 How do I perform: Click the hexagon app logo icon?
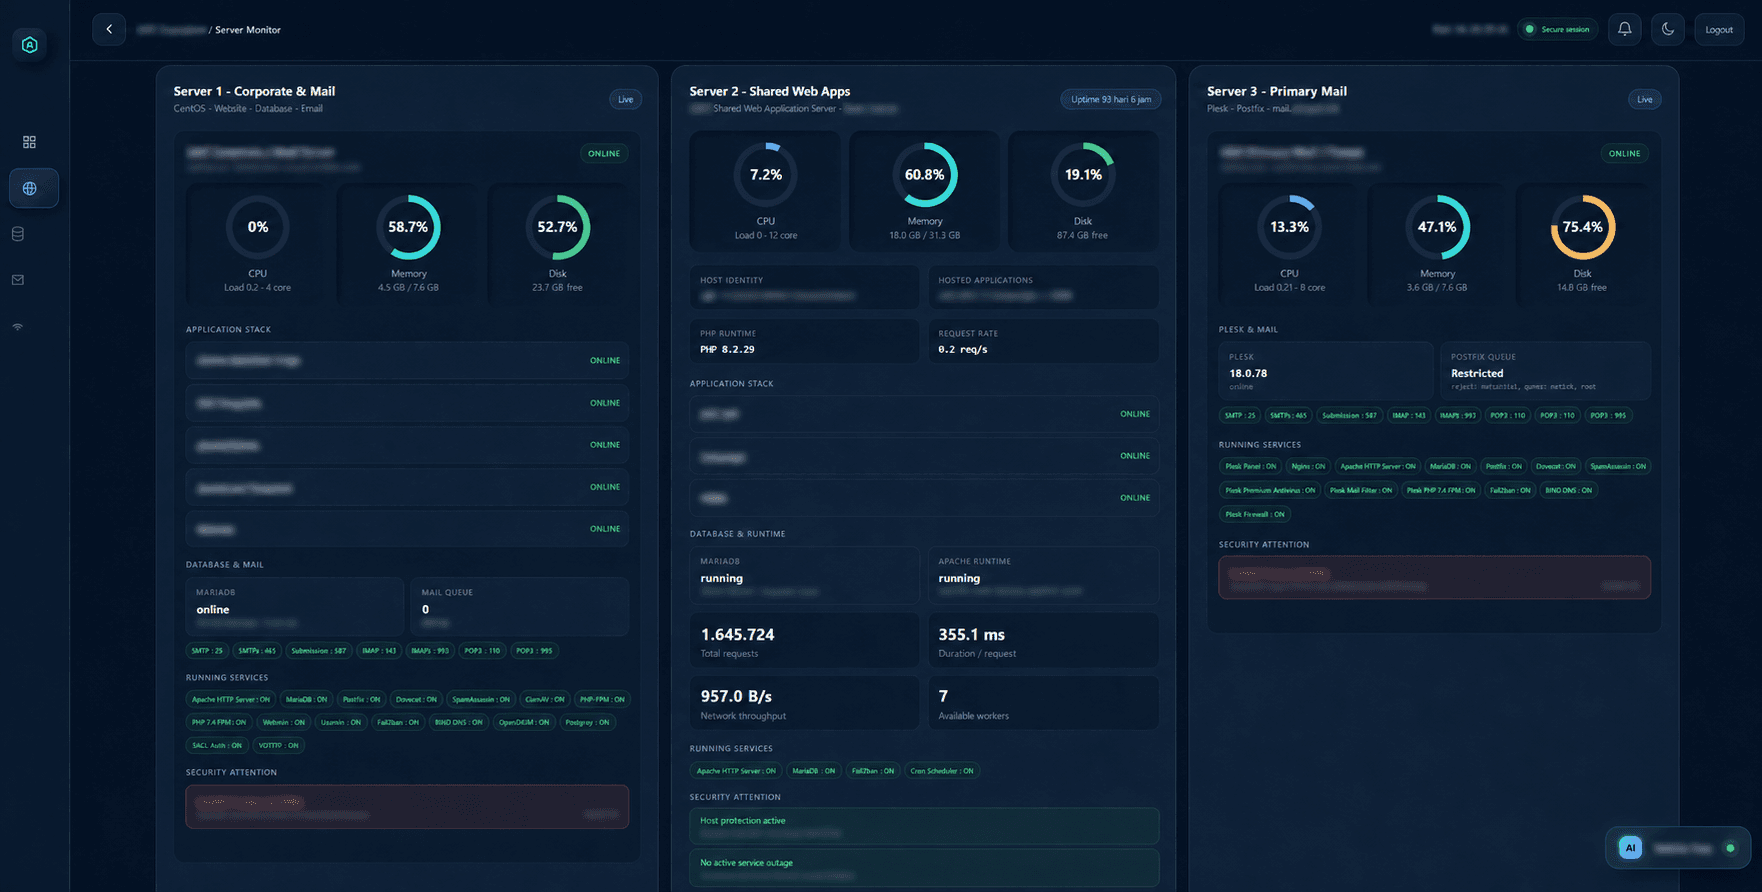point(30,45)
